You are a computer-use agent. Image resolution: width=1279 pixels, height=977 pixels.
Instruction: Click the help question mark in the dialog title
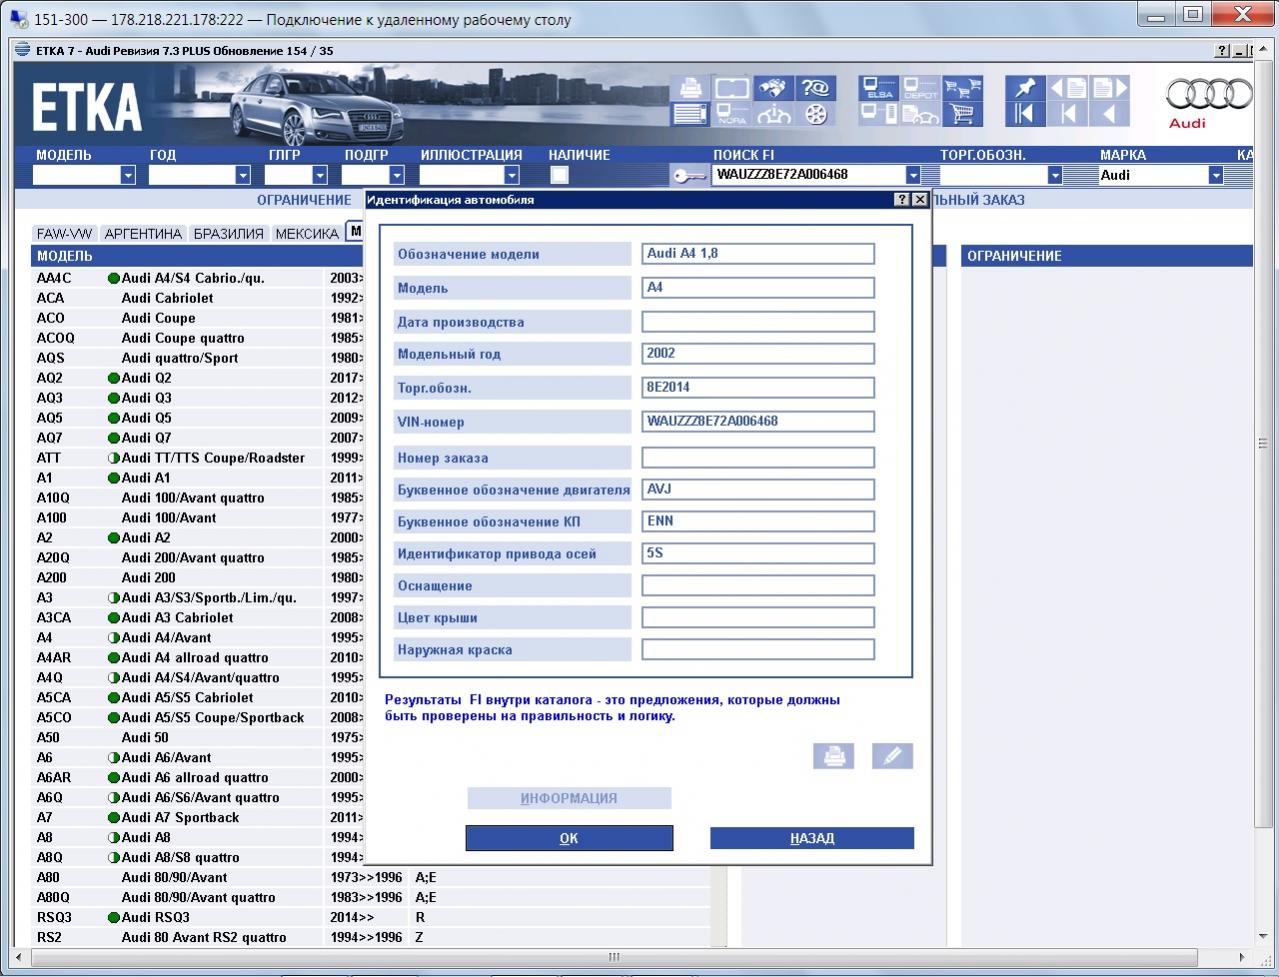pos(903,200)
